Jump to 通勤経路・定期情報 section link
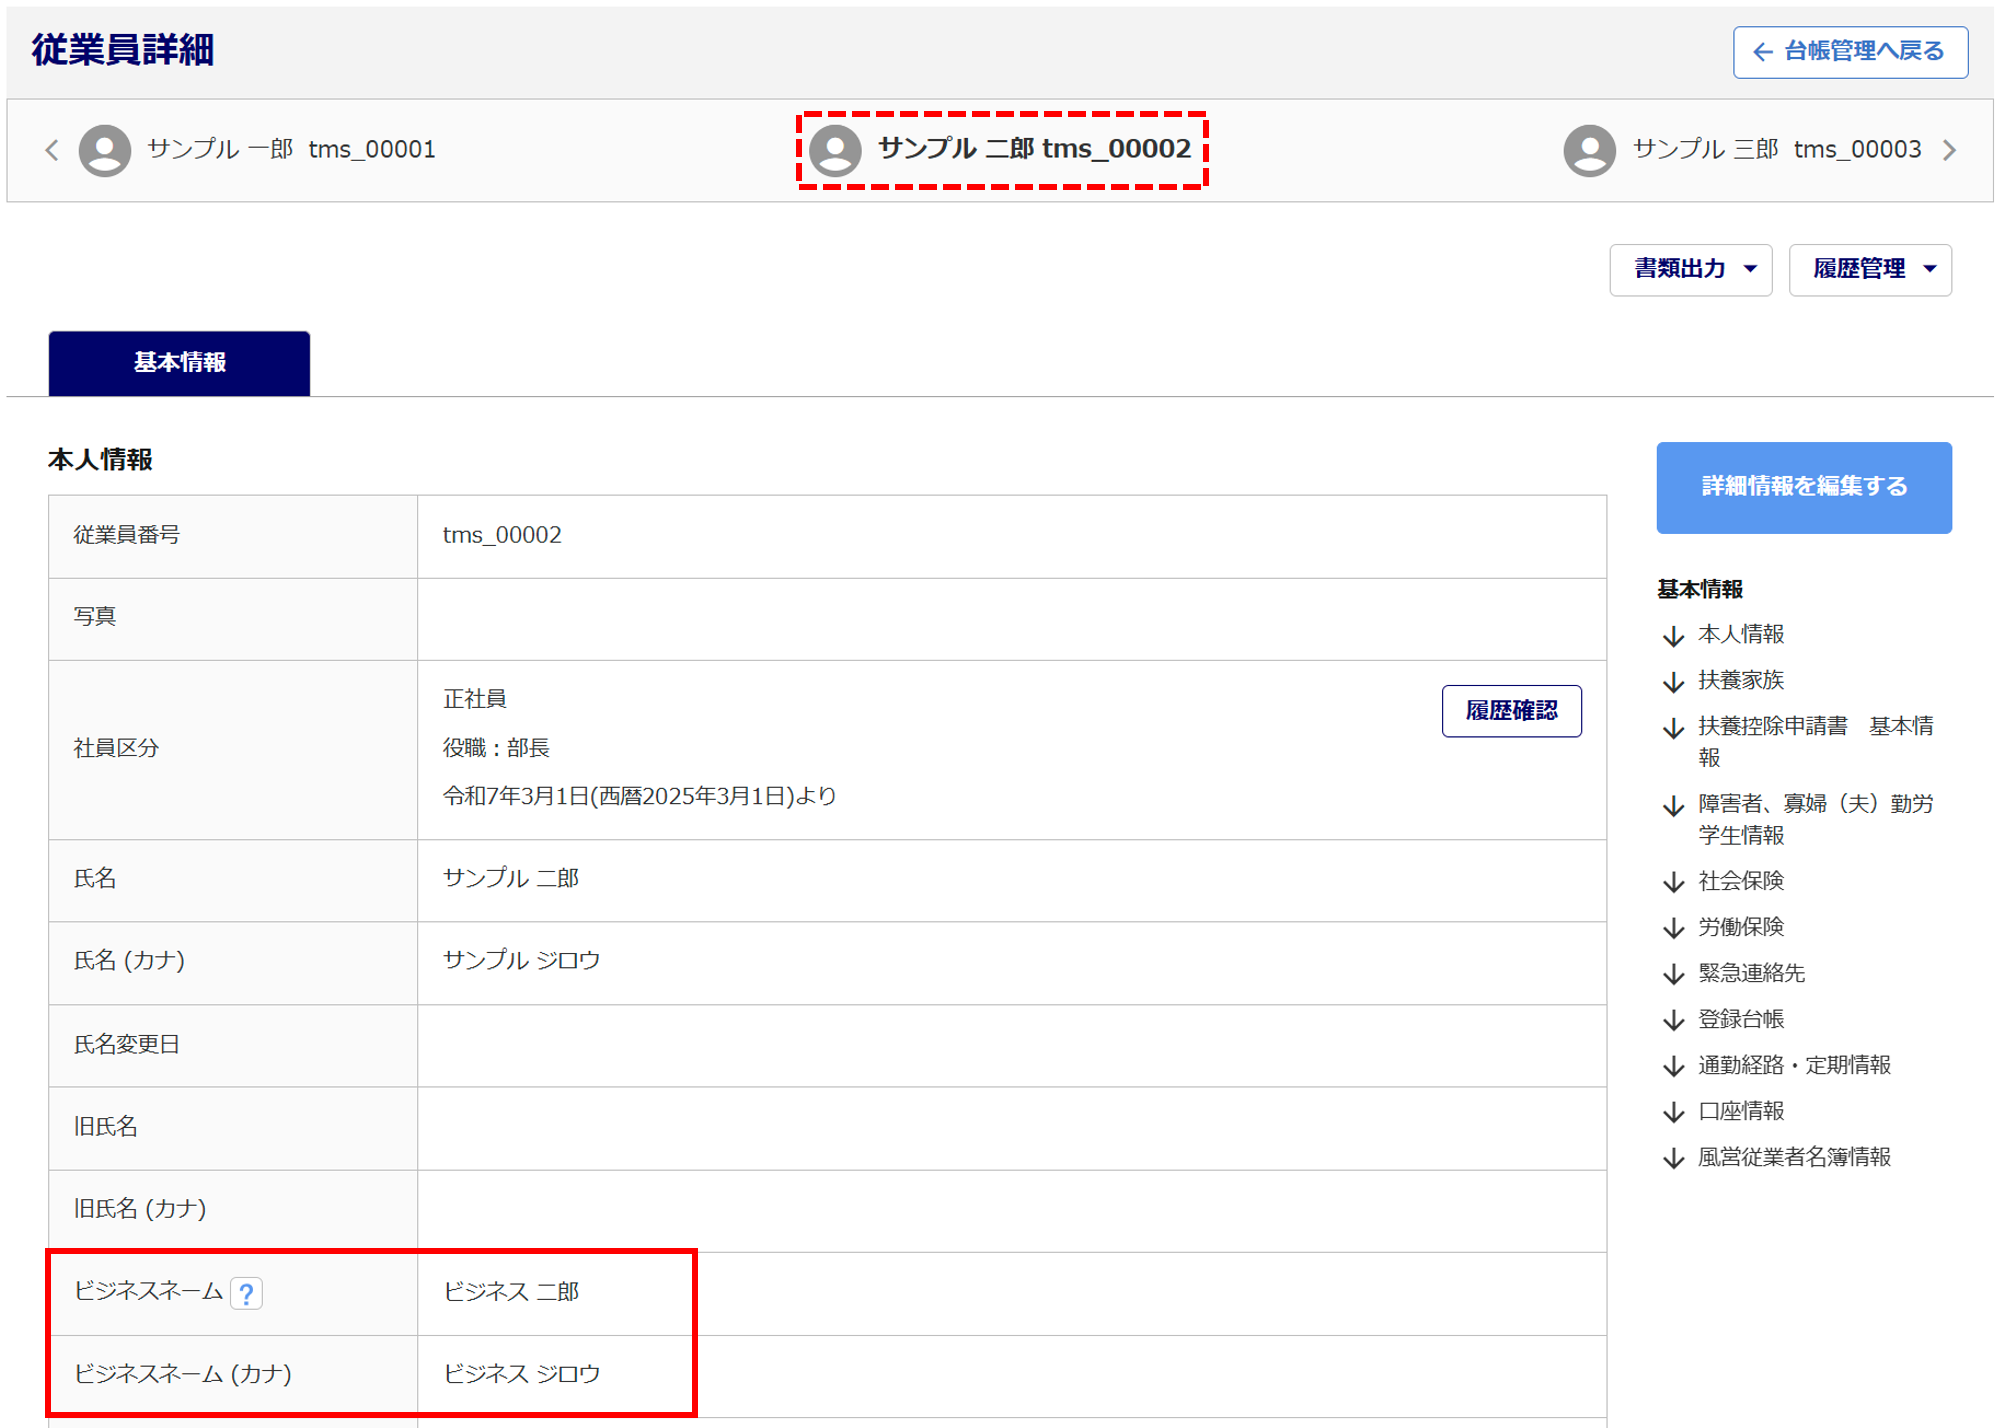The width and height of the screenshot is (1999, 1428). coord(1793,1065)
